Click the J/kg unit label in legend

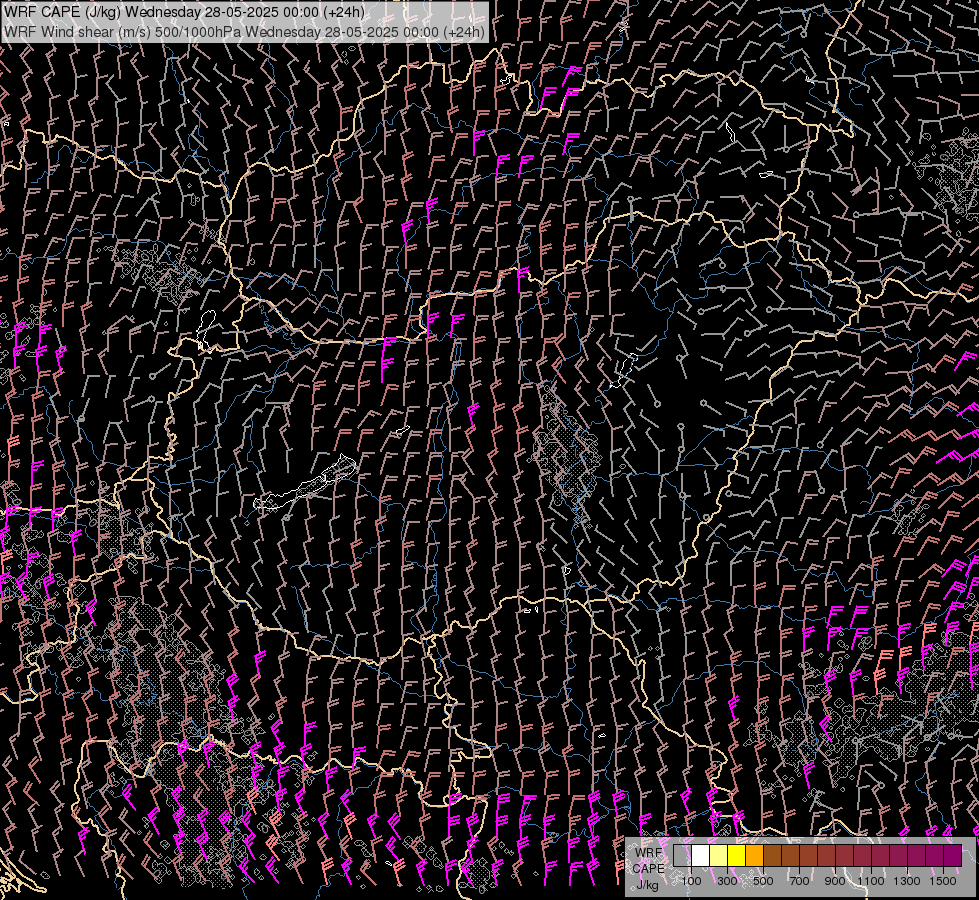pyautogui.click(x=647, y=885)
